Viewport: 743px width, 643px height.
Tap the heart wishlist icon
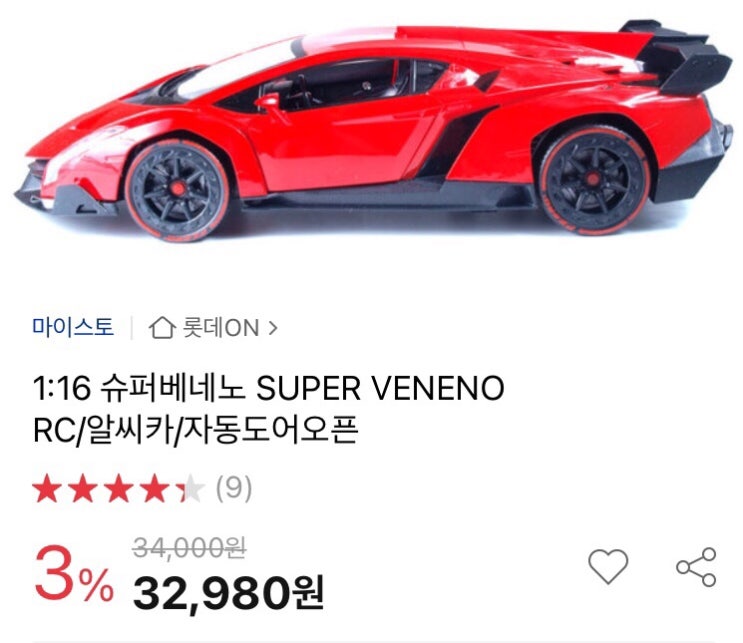(608, 566)
